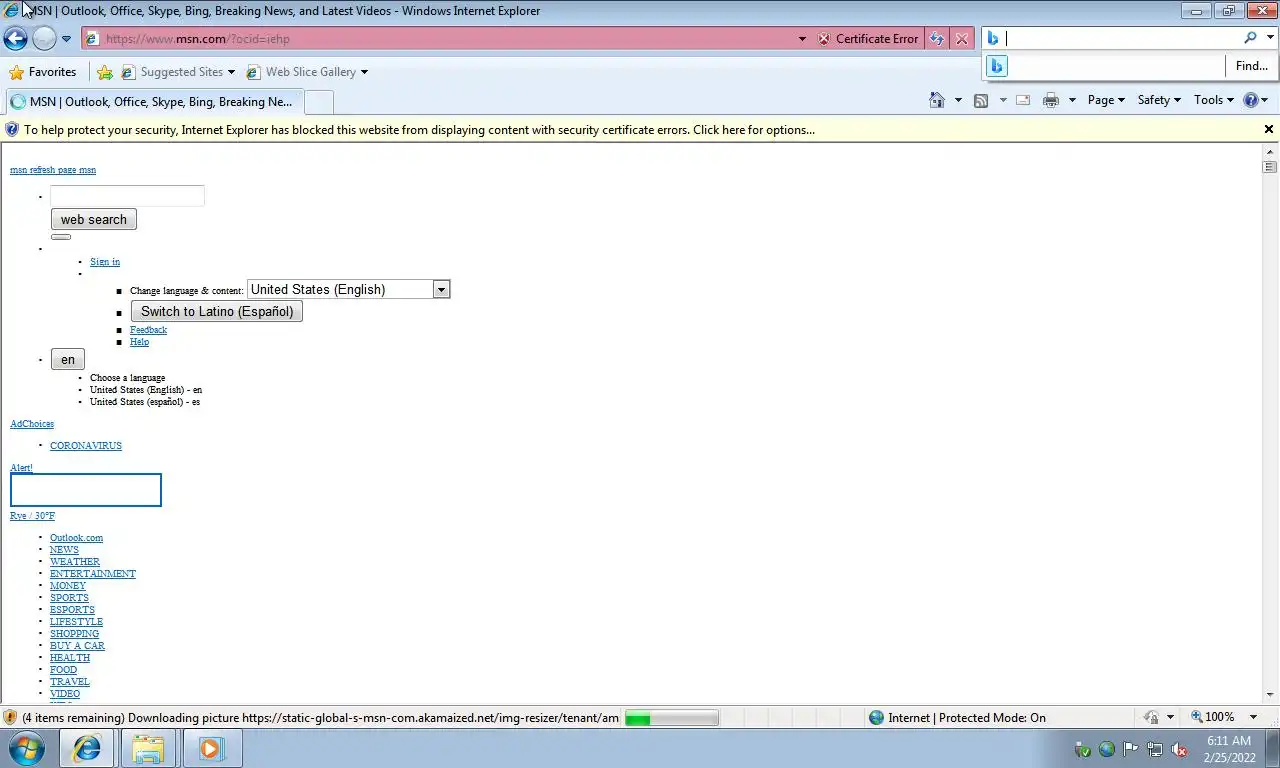
Task: Open the Page menu
Action: (x=1106, y=100)
